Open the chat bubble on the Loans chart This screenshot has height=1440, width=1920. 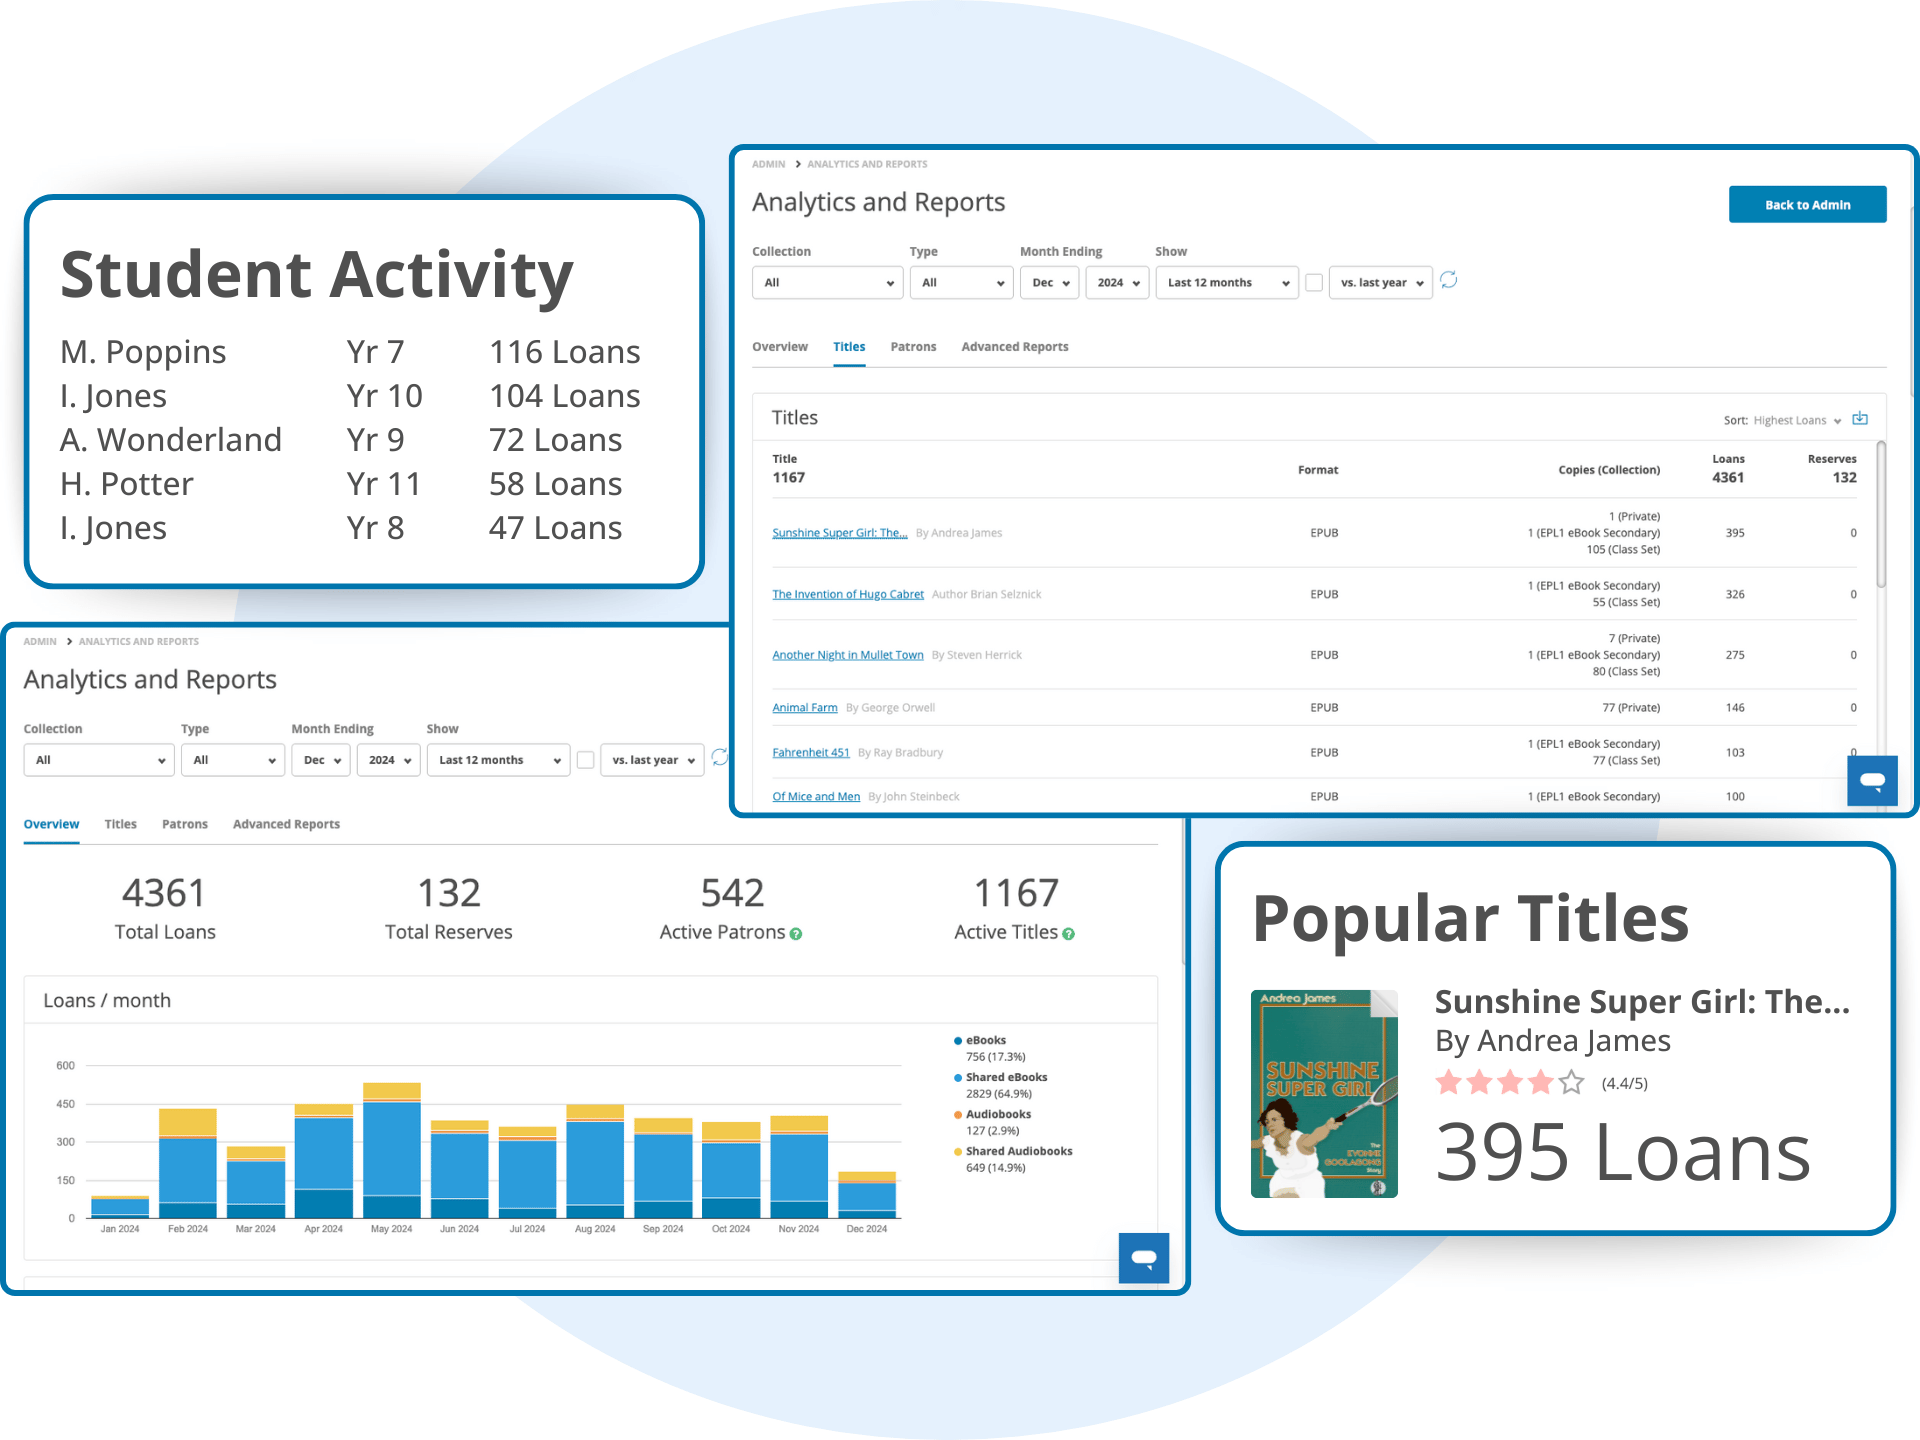[x=1143, y=1258]
